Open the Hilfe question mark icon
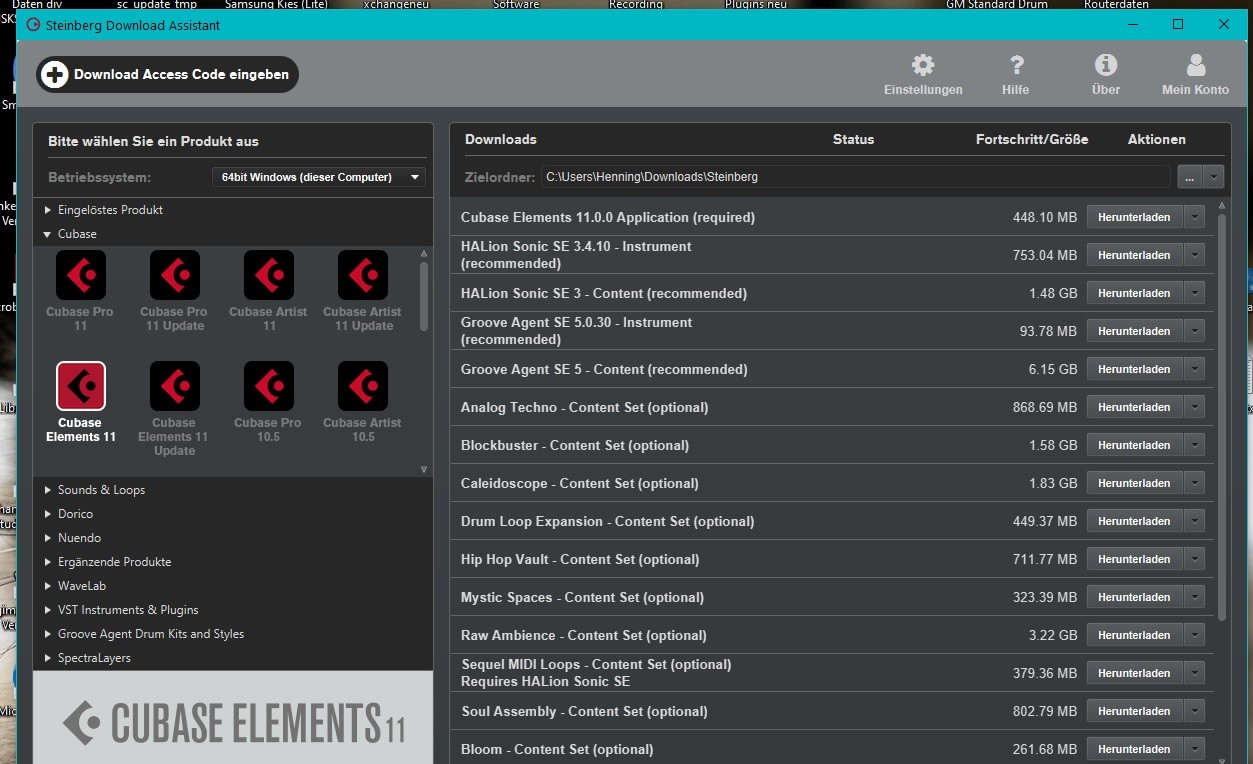The width and height of the screenshot is (1253, 764). click(x=1016, y=66)
